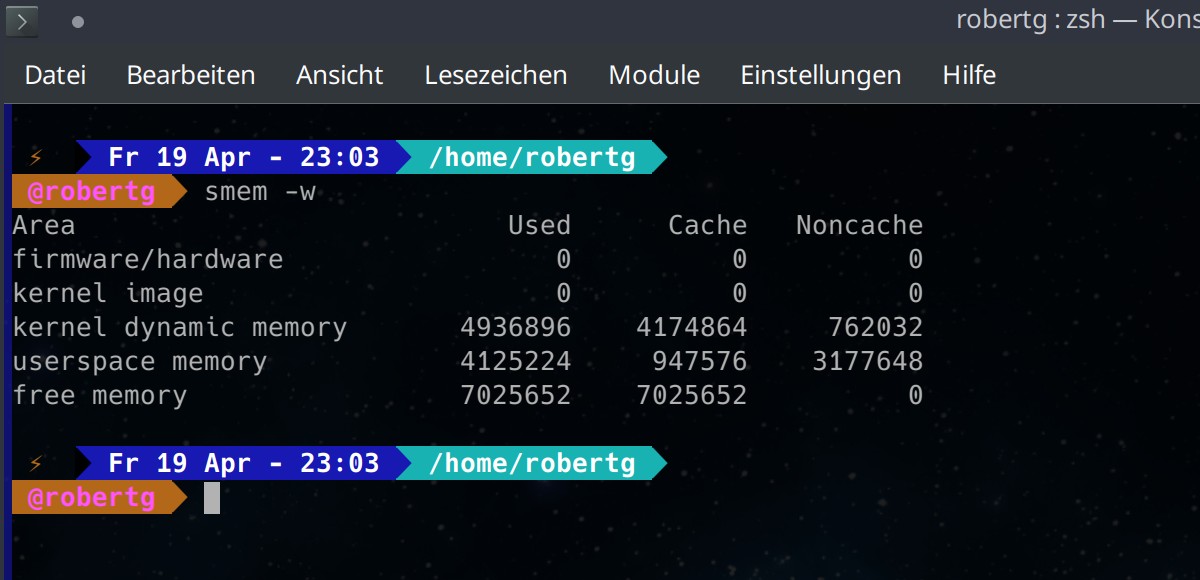This screenshot has height=580, width=1200.
Task: Click the Cache value 7025652 for free memory
Action: point(692,395)
